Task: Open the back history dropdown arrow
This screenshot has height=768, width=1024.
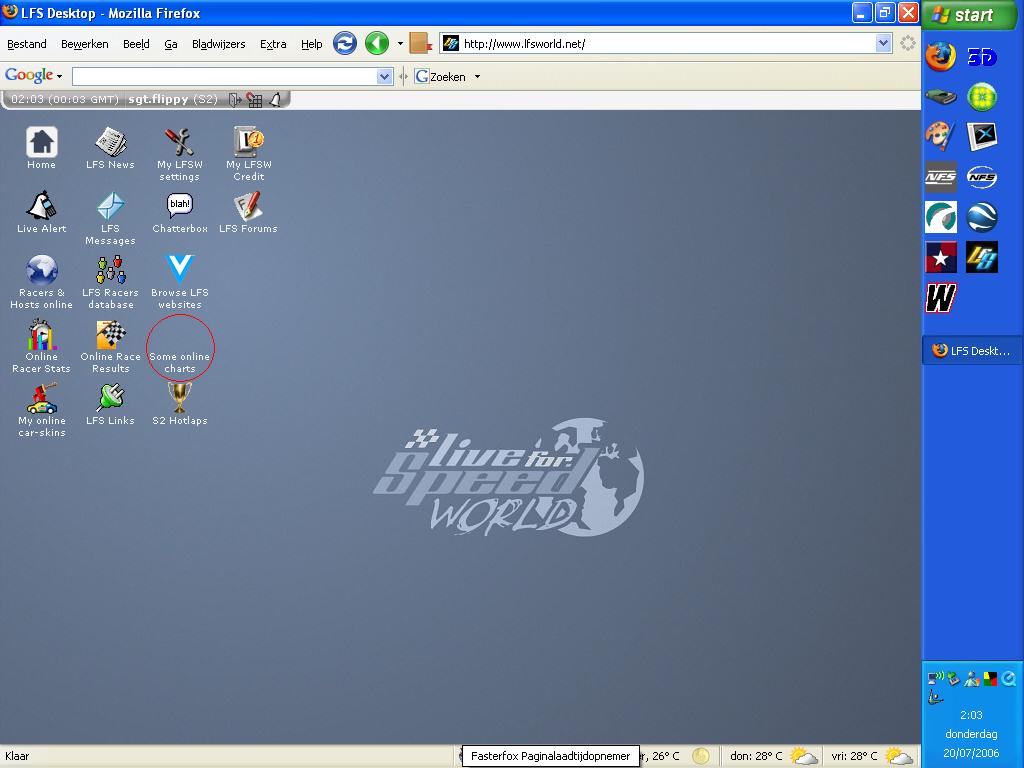Action: coord(400,44)
